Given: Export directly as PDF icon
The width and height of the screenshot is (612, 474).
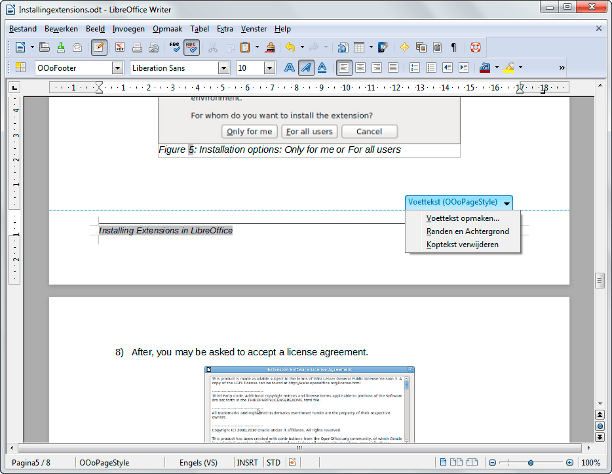Looking at the screenshot, I should (x=120, y=48).
